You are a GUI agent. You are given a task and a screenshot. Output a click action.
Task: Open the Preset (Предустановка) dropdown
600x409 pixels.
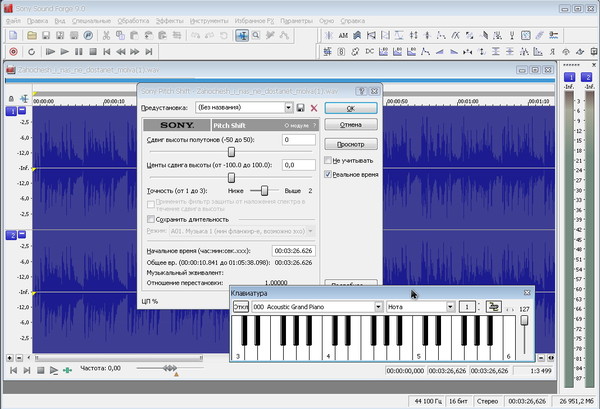pos(289,108)
